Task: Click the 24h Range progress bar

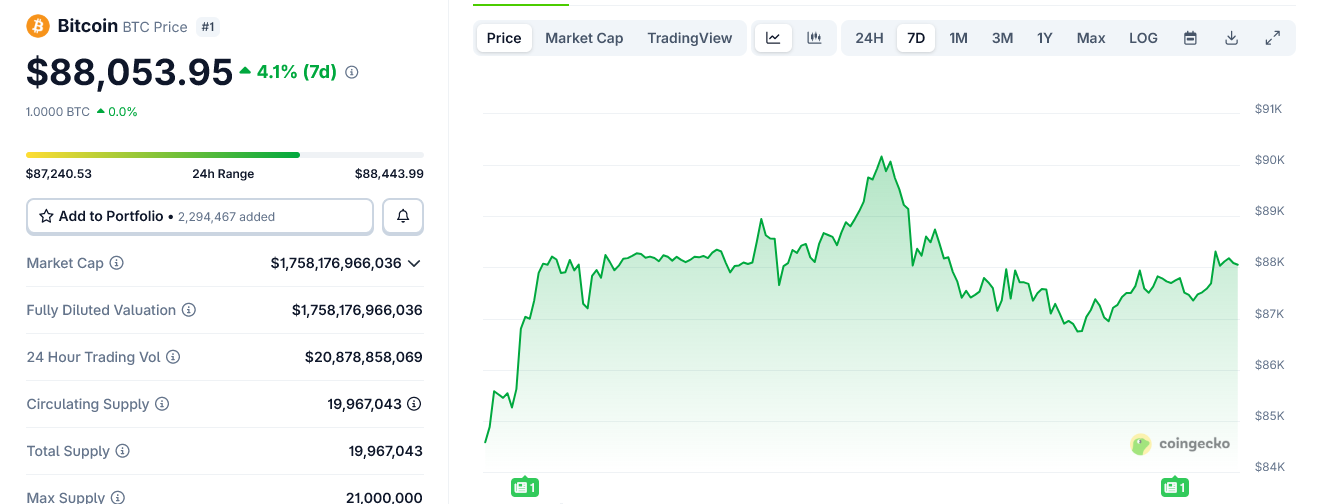Action: [x=225, y=155]
